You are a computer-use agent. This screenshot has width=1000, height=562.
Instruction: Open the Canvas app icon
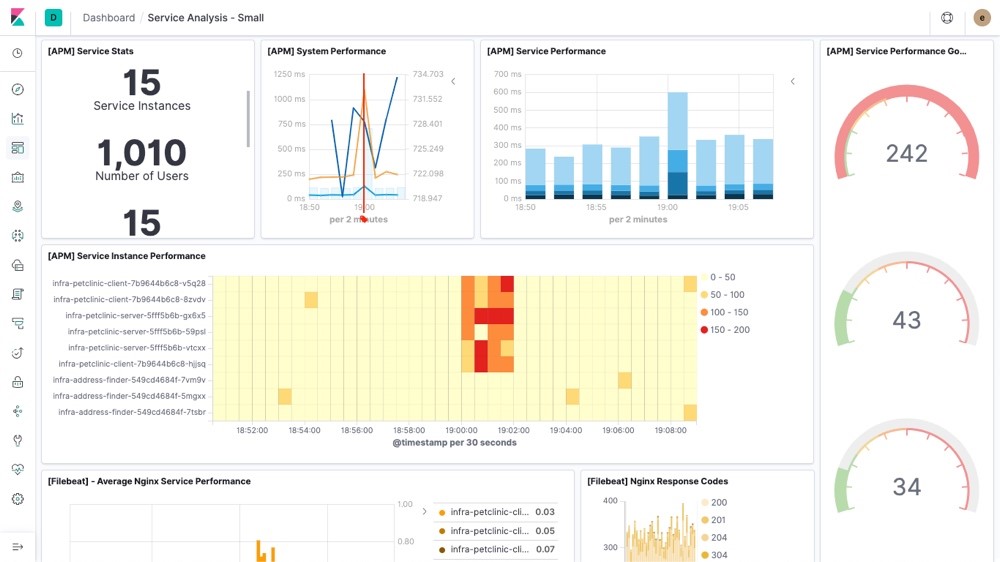[x=17, y=178]
